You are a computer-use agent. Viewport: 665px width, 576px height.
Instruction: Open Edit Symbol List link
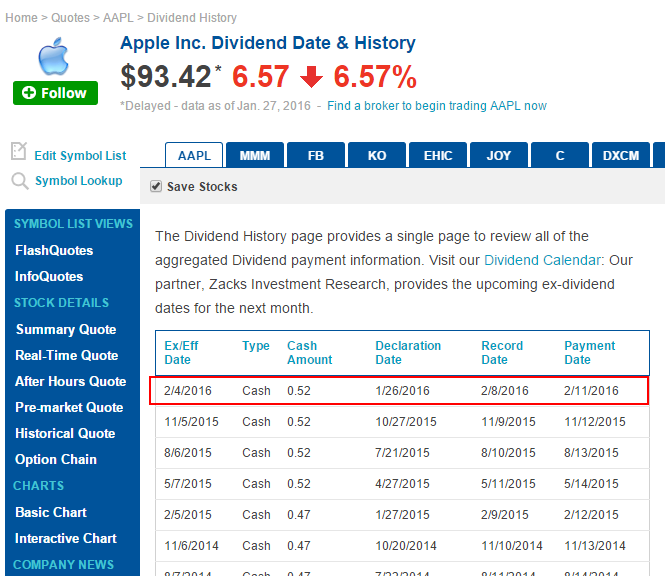click(80, 156)
